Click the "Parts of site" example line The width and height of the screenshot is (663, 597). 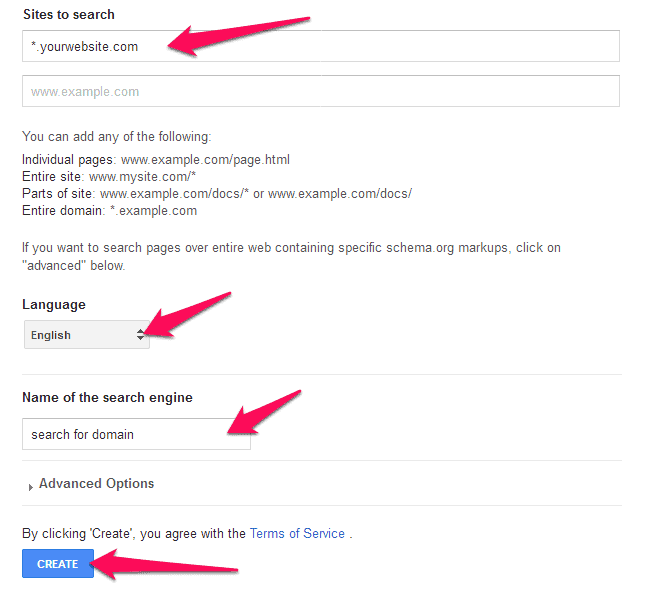(x=216, y=193)
